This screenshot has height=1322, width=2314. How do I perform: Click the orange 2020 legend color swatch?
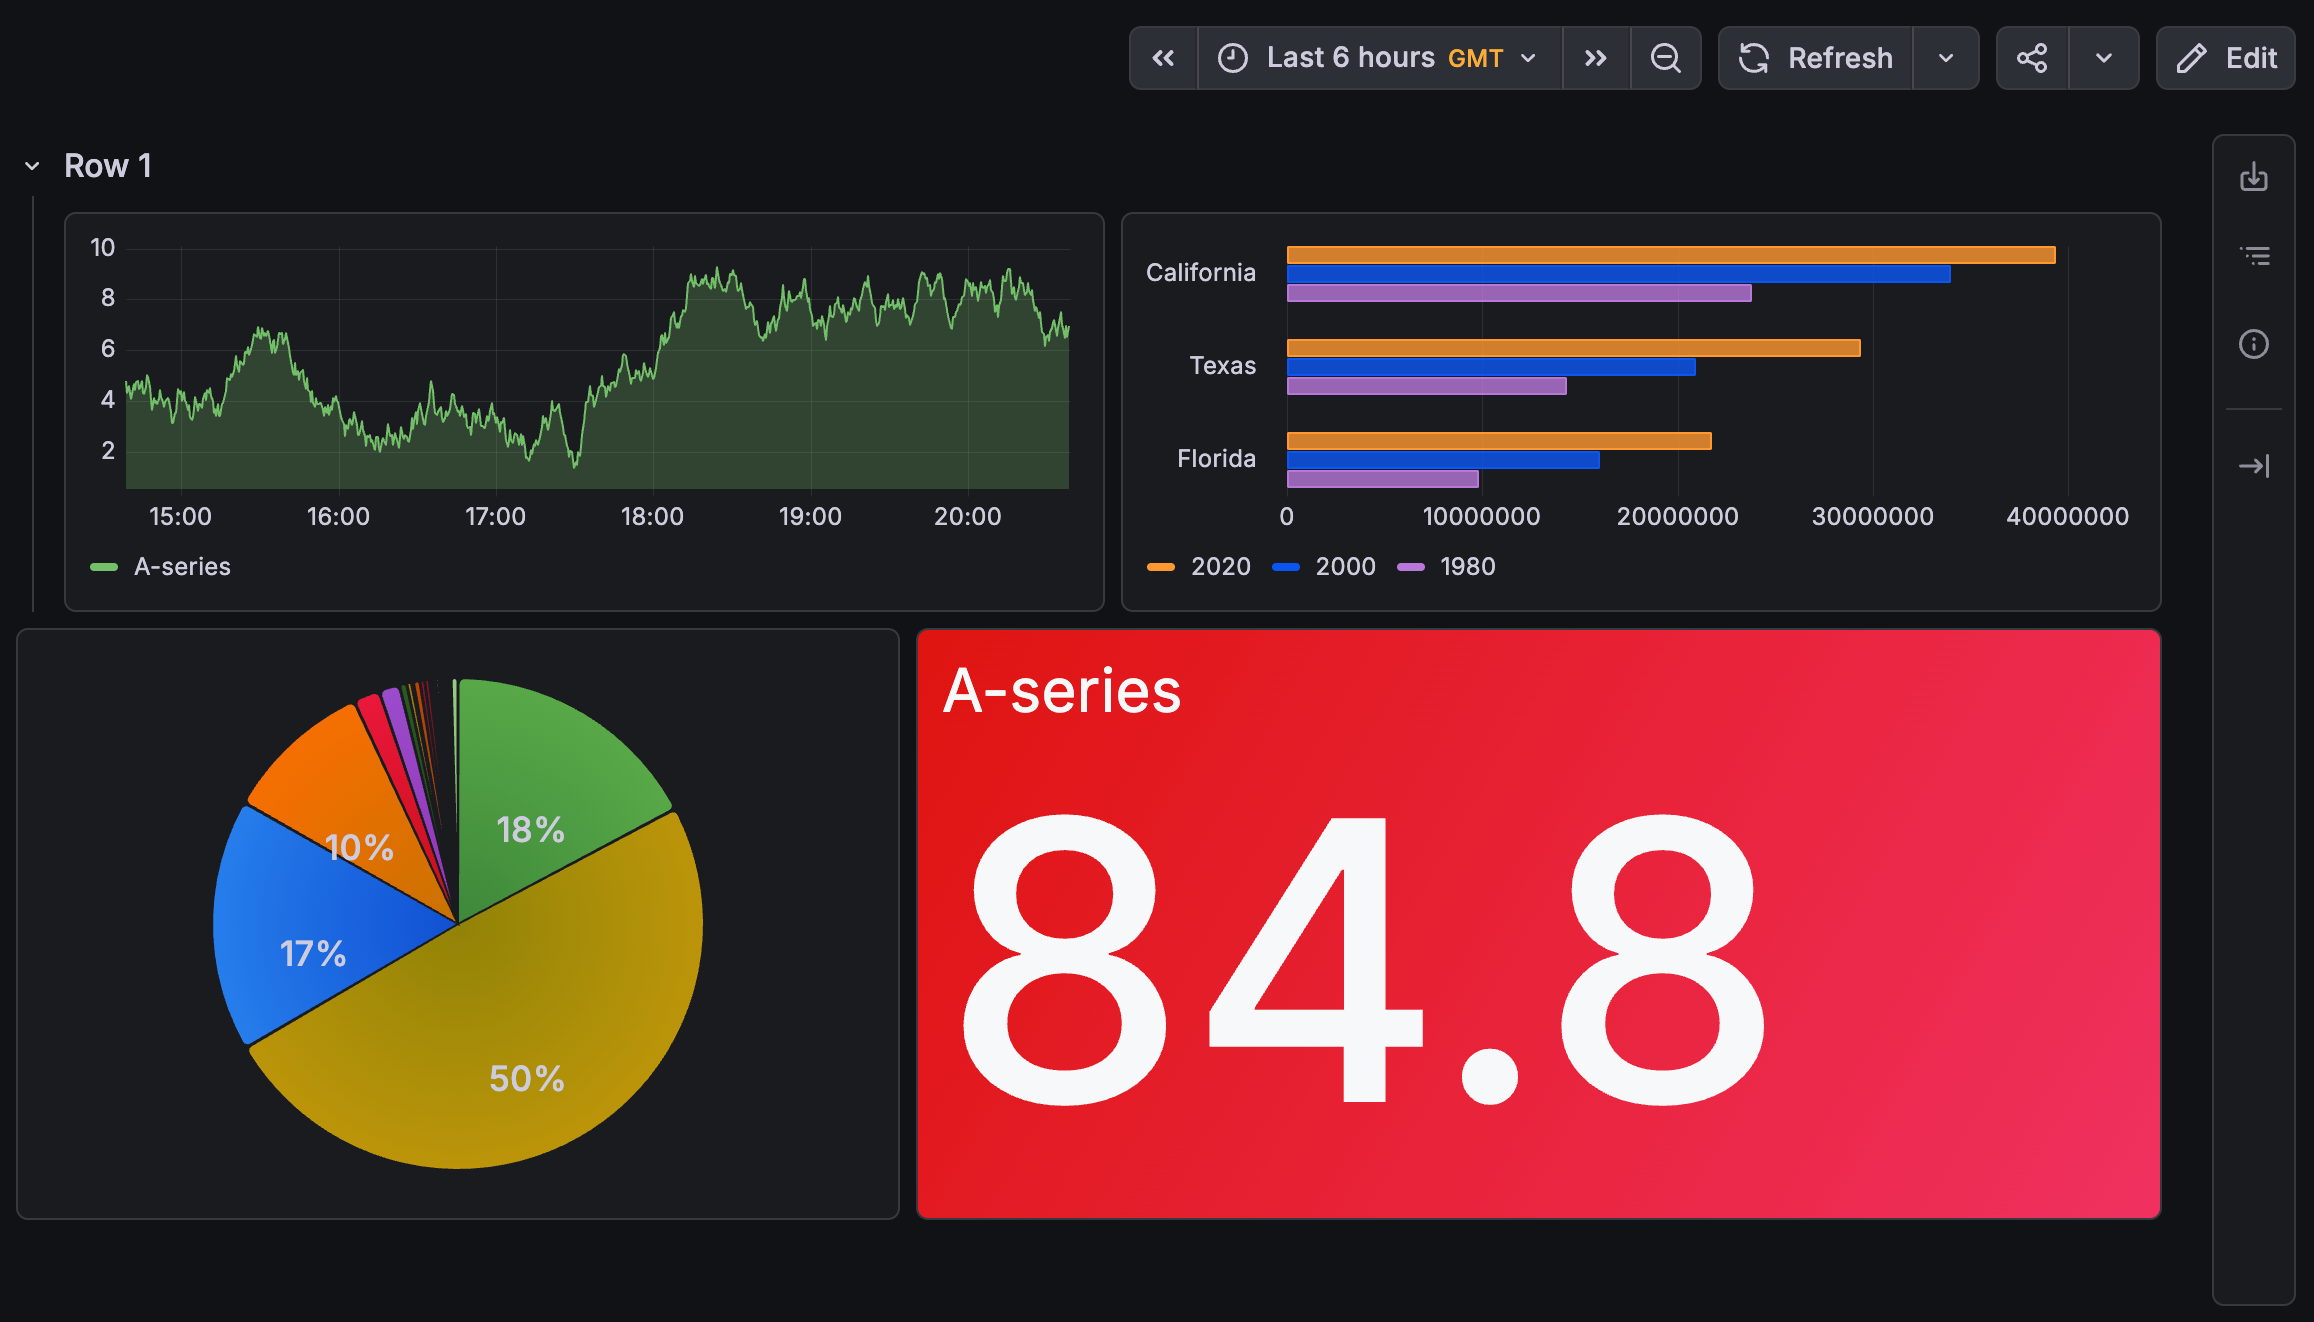(x=1161, y=567)
